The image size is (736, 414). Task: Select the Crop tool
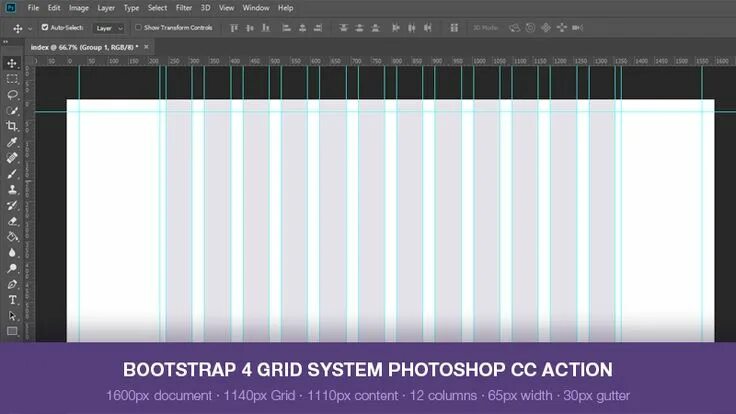(x=12, y=126)
